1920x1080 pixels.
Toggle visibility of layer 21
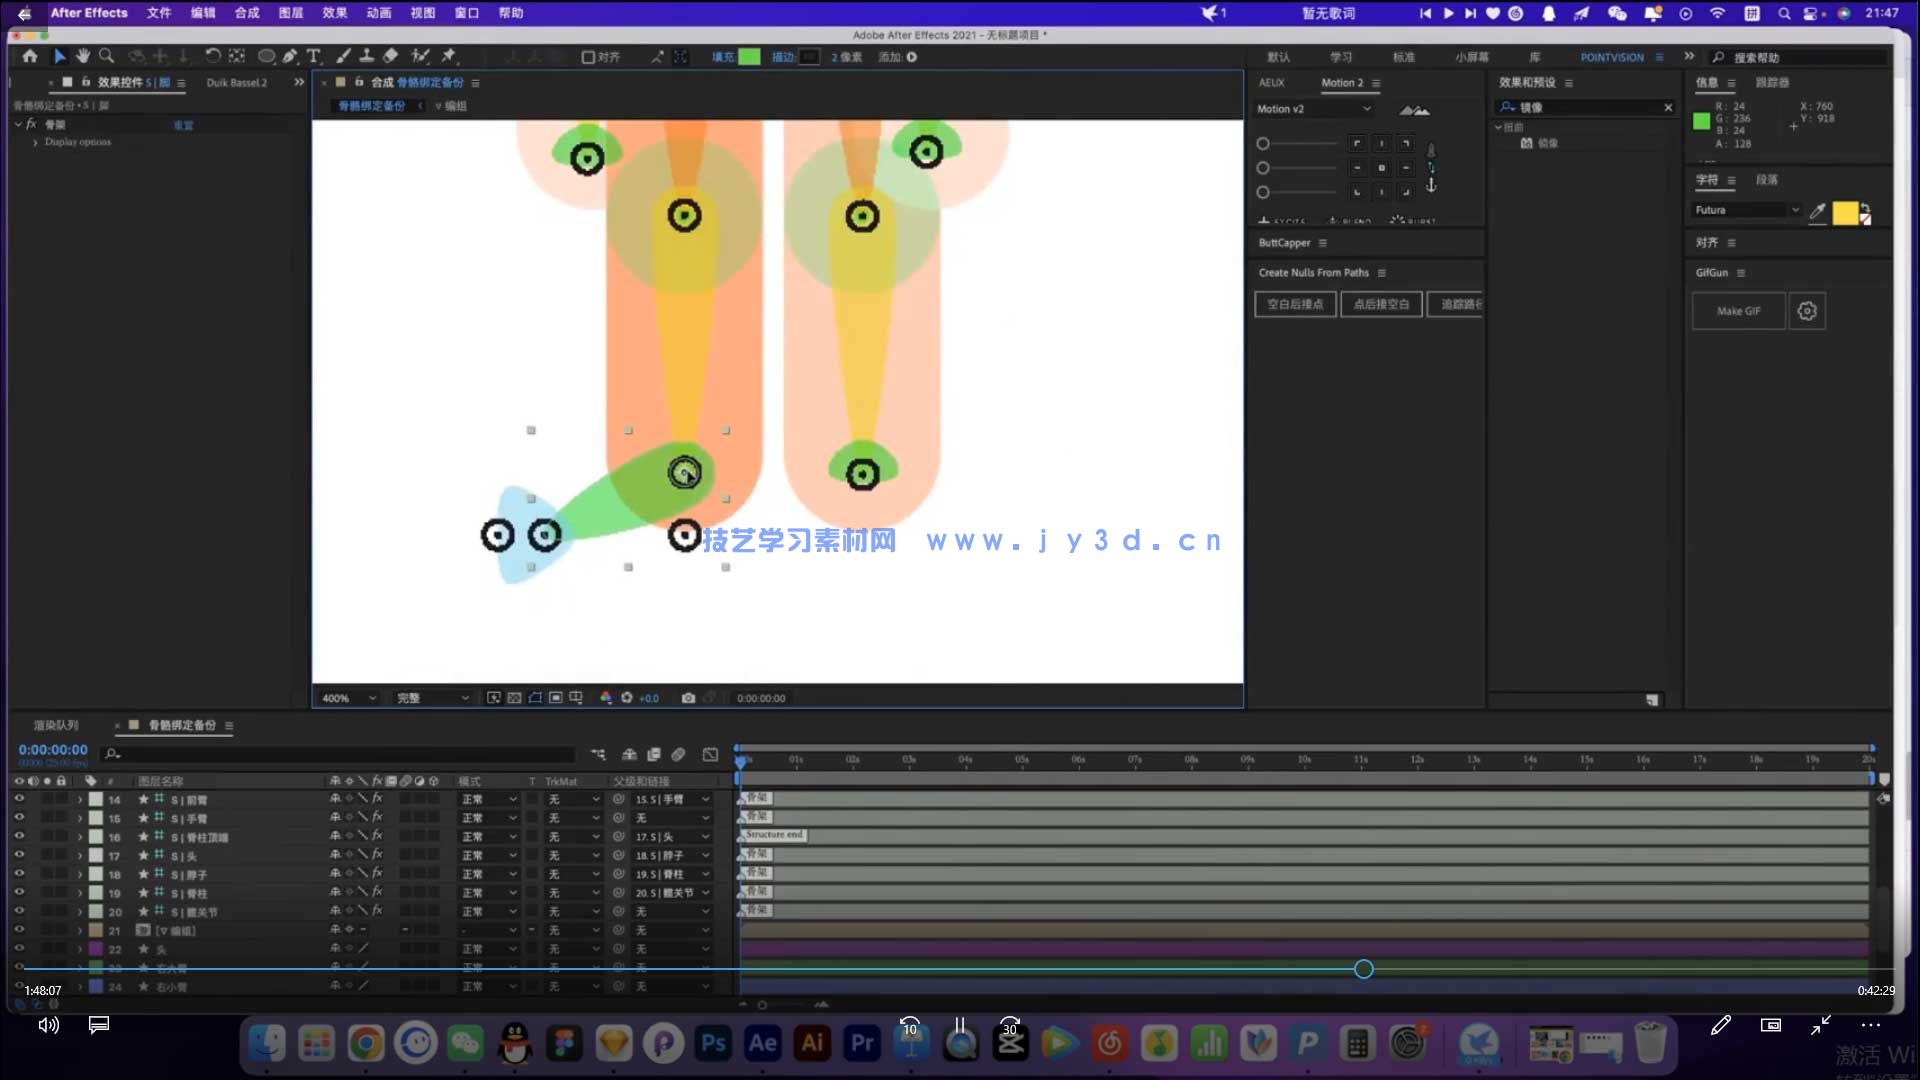tap(18, 930)
